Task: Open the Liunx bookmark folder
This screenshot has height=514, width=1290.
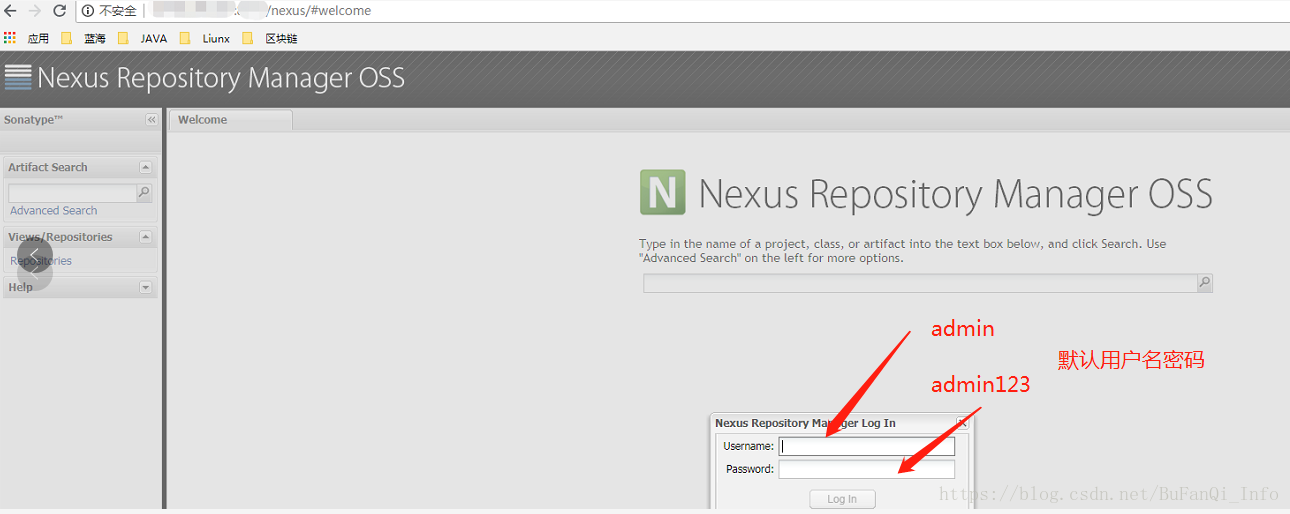Action: pyautogui.click(x=205, y=38)
